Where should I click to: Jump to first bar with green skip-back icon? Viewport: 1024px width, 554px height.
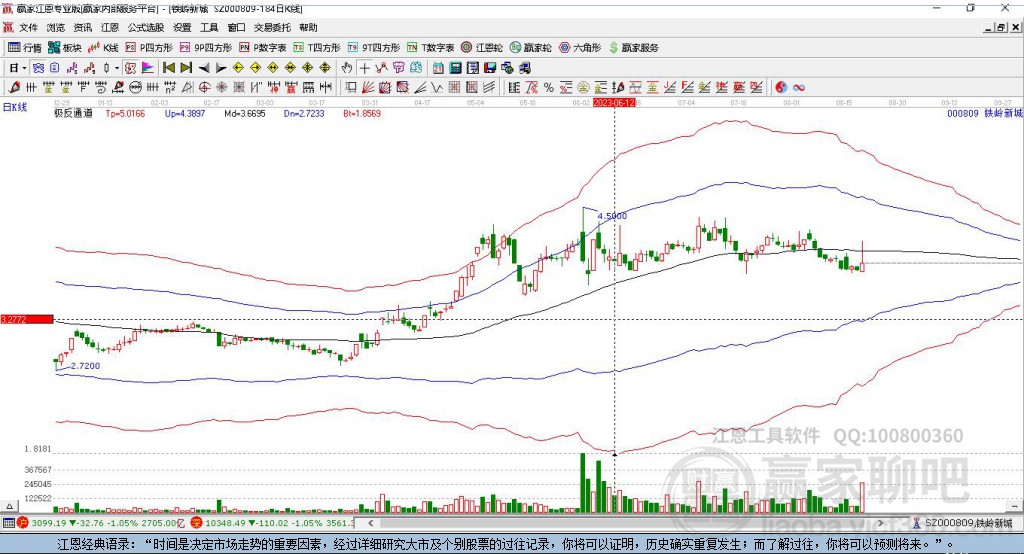click(x=168, y=68)
